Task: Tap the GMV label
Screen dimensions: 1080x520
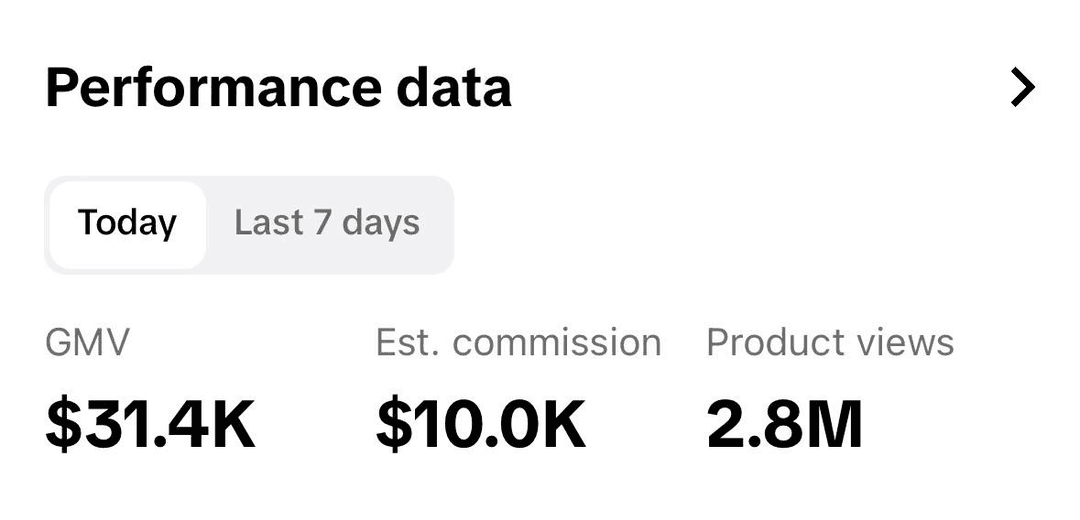Action: coord(88,343)
